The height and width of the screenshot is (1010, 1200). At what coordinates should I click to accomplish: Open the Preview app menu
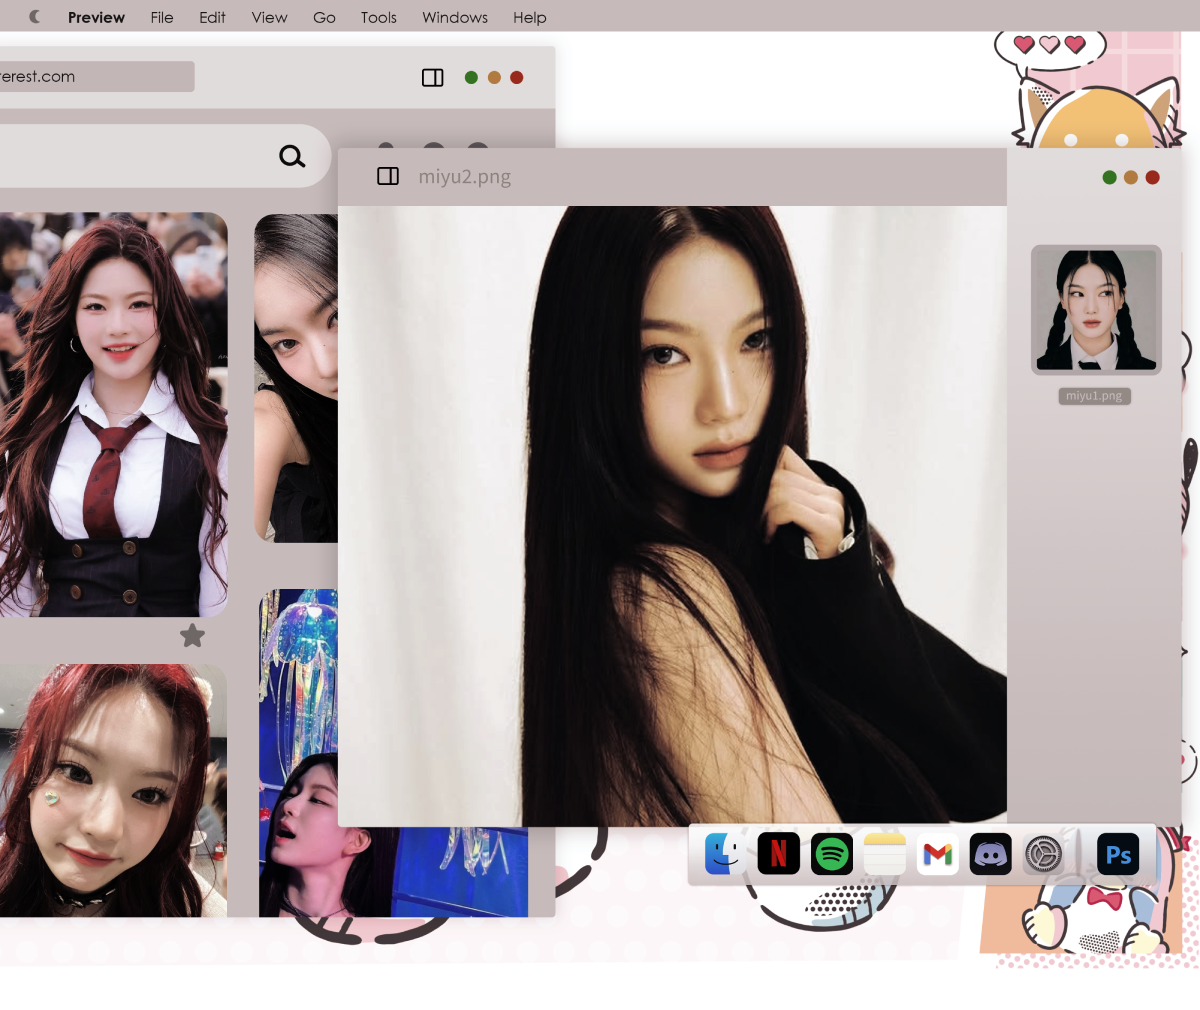click(x=96, y=17)
